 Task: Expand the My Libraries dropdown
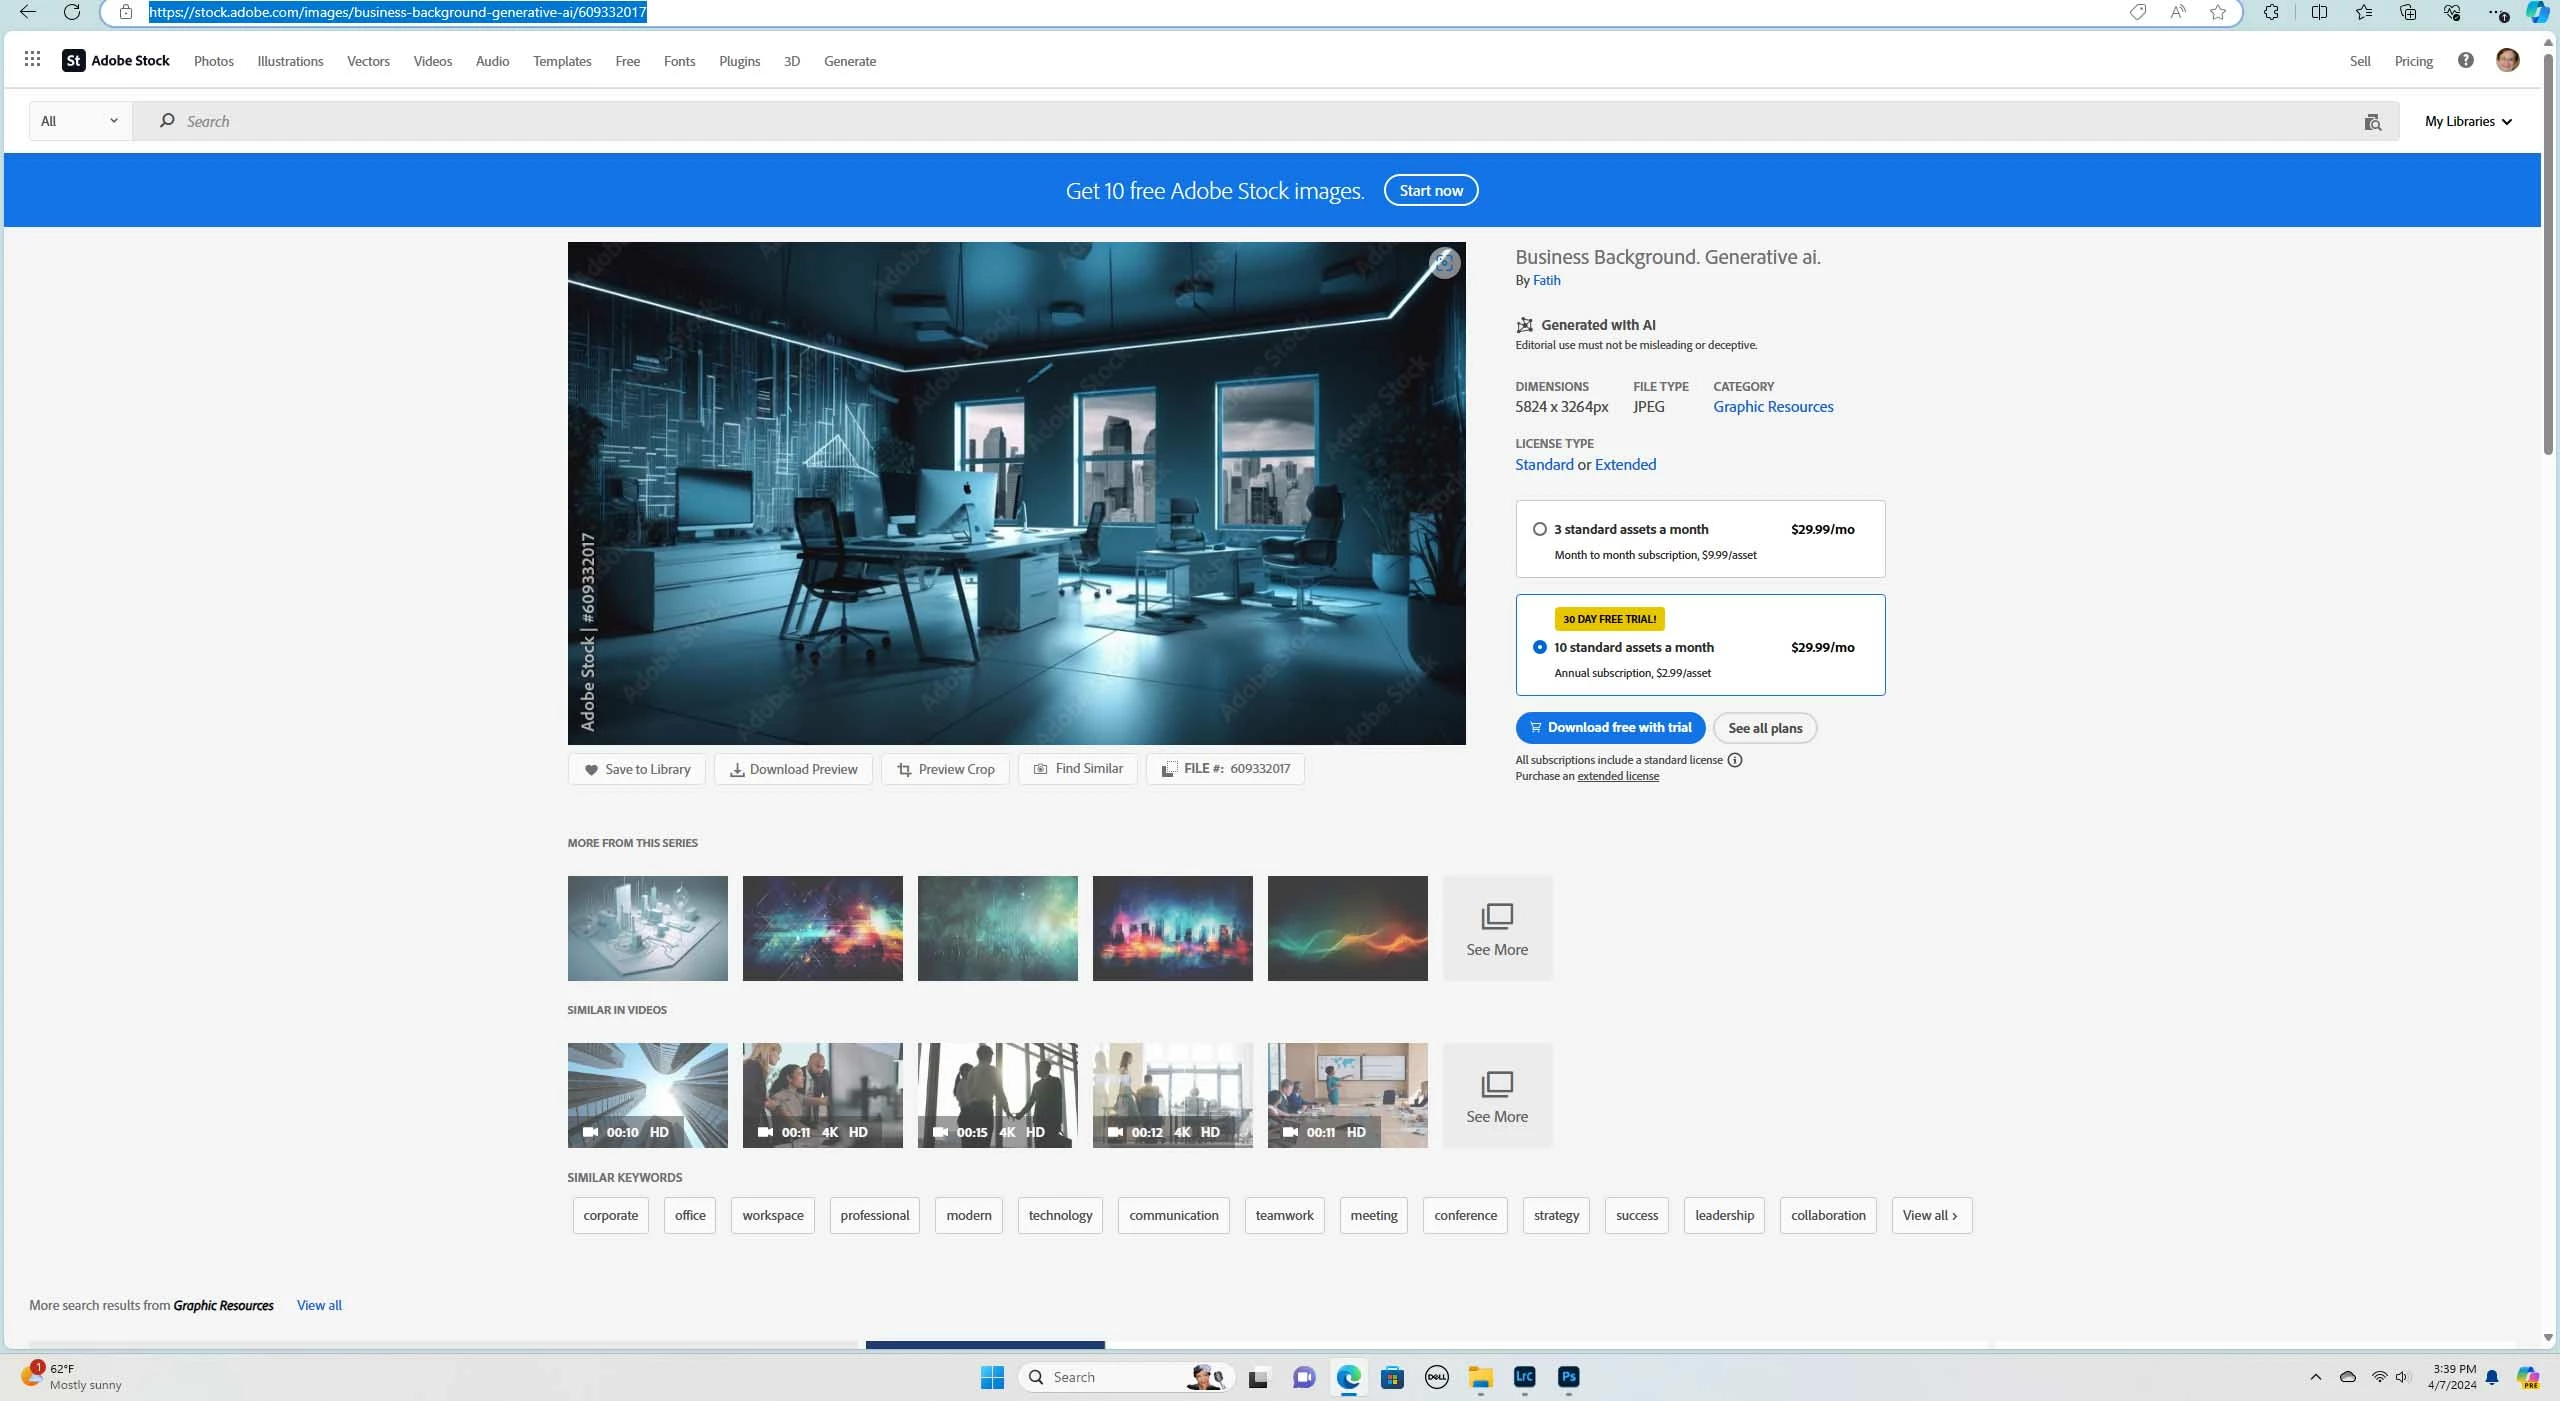(2467, 121)
